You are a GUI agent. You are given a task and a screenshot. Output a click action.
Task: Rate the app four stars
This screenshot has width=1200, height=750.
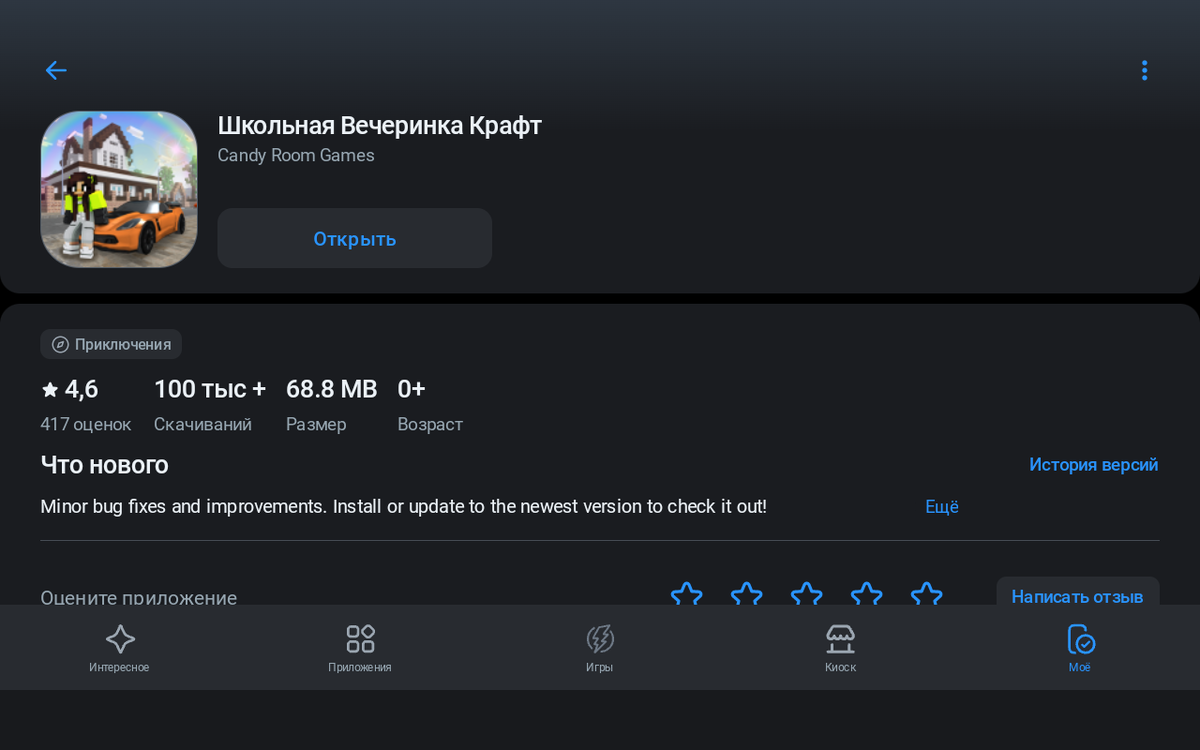pyautogui.click(x=867, y=594)
